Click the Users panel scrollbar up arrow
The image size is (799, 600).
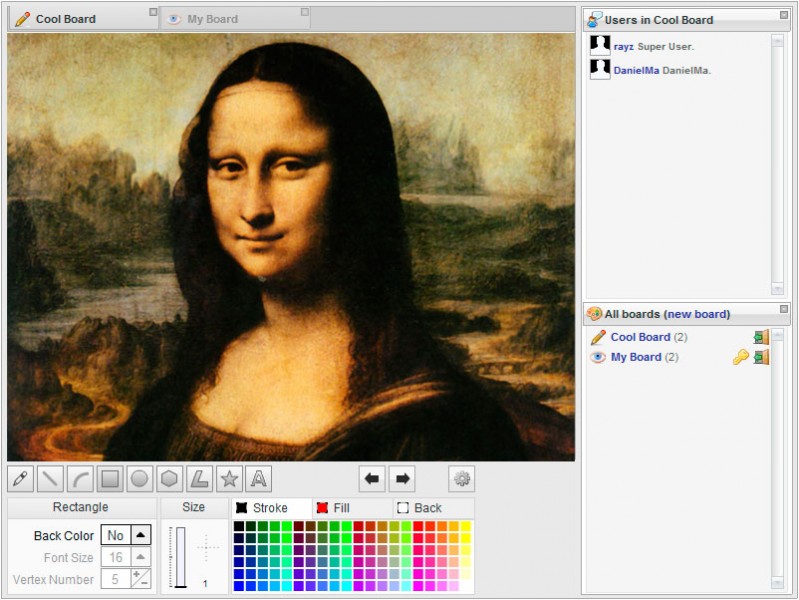point(777,40)
